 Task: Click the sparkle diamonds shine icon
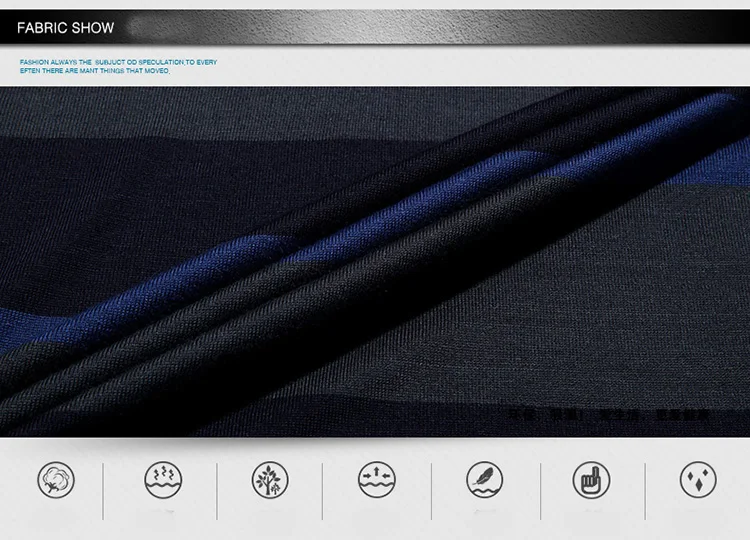point(698,480)
